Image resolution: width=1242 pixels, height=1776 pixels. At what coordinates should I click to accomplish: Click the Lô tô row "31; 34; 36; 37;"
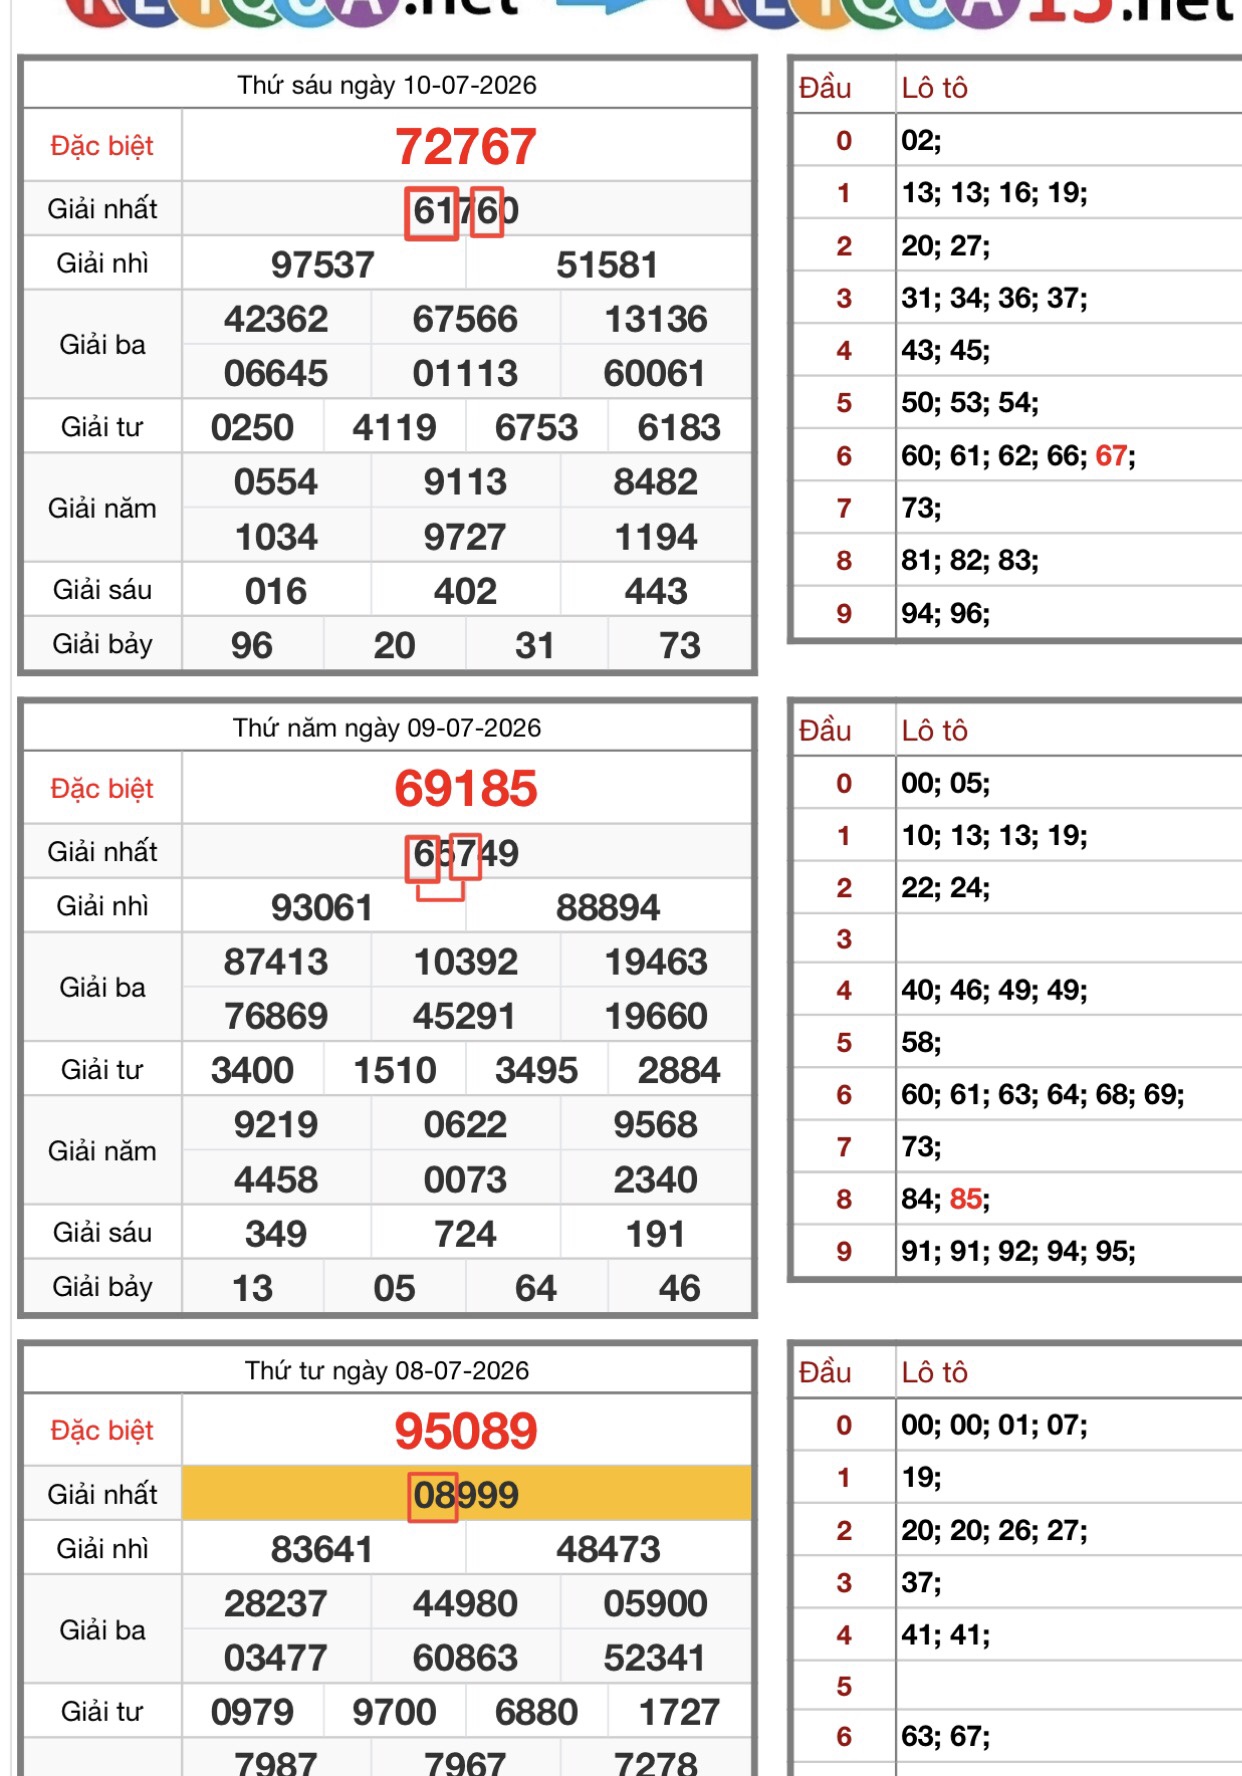pyautogui.click(x=994, y=298)
